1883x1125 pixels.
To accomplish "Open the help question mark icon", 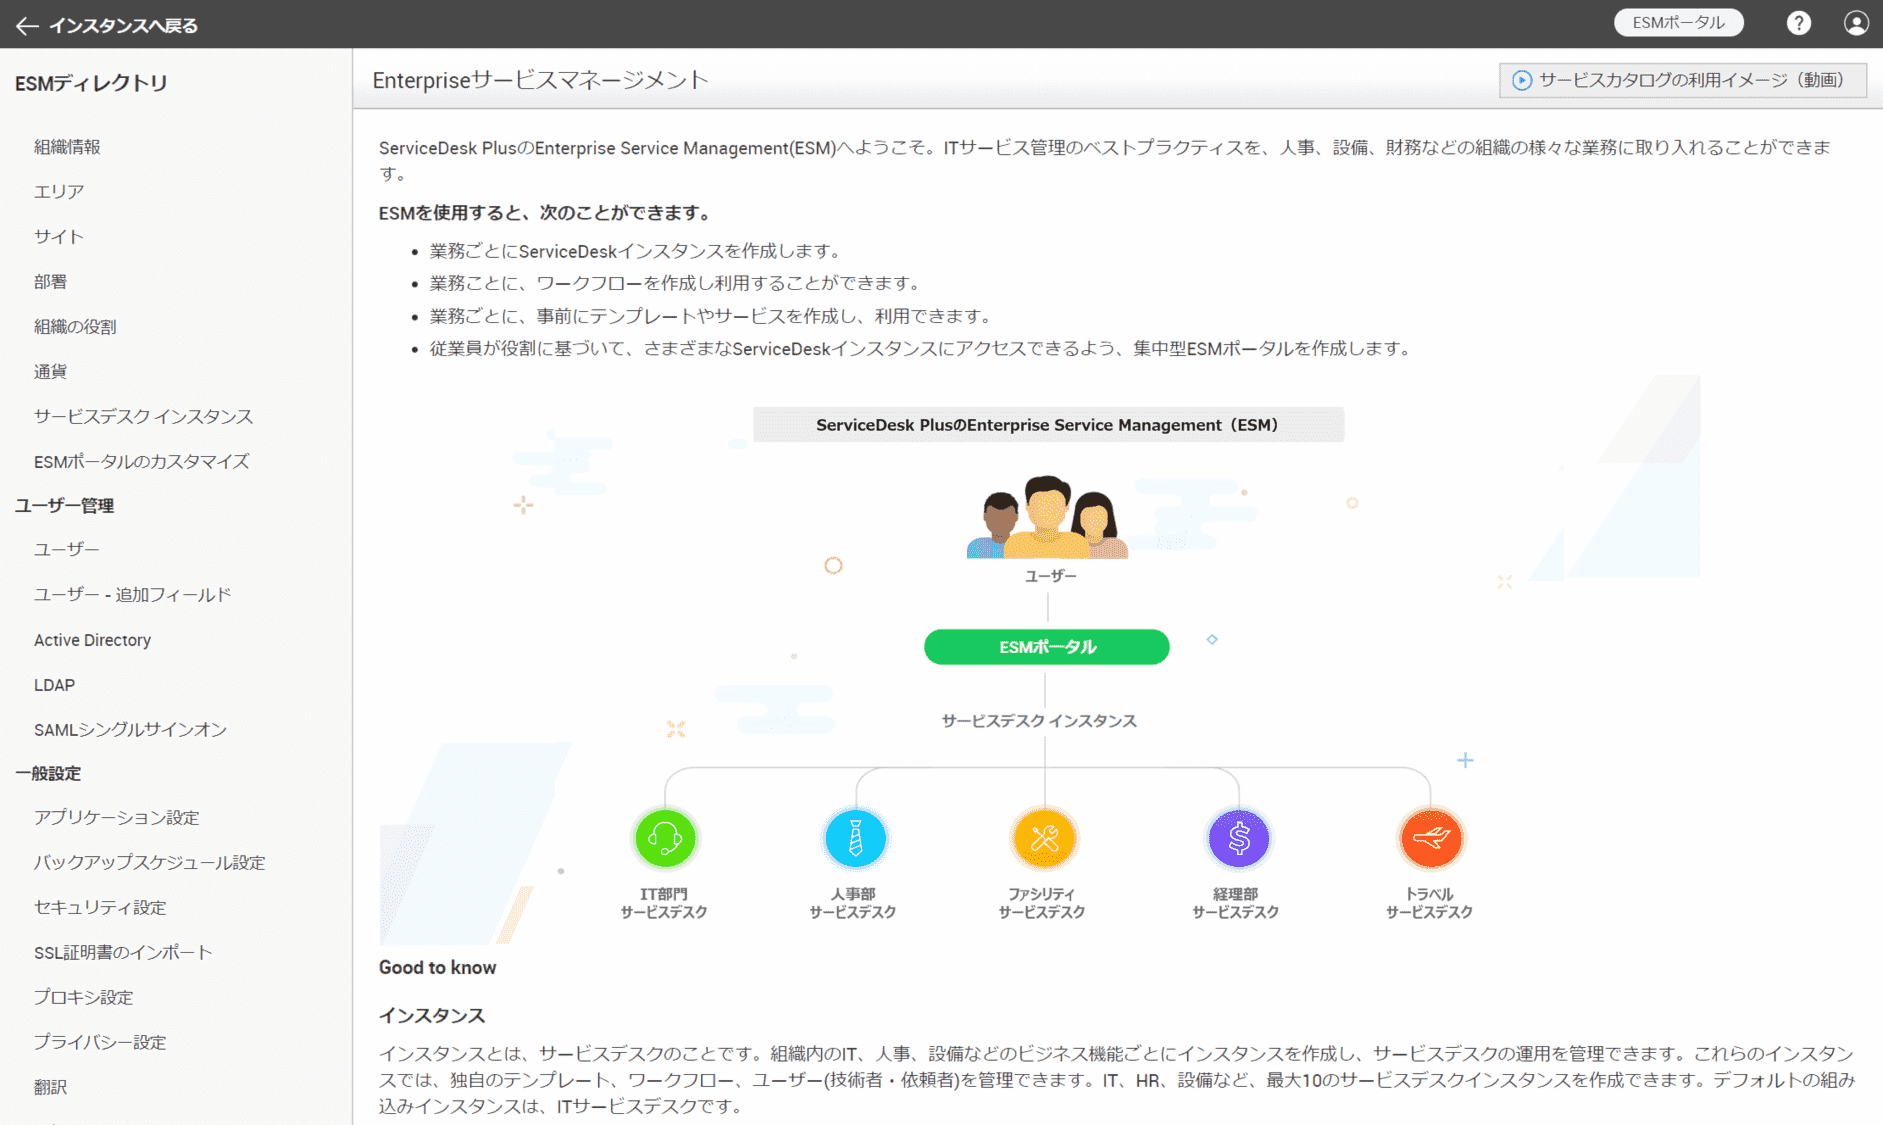I will point(1799,22).
